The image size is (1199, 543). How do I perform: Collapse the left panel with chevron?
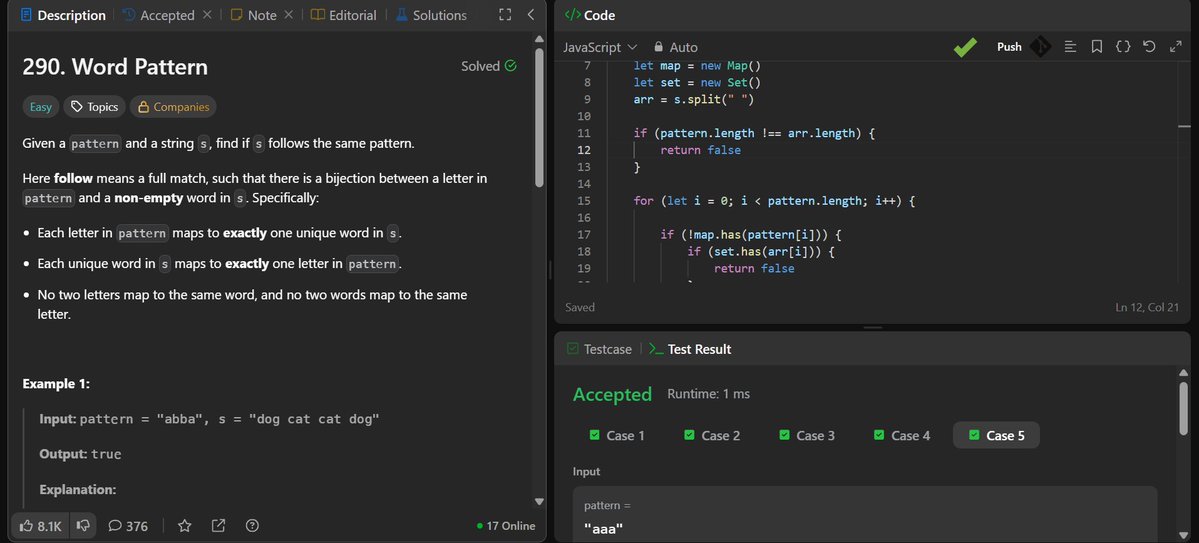531,15
